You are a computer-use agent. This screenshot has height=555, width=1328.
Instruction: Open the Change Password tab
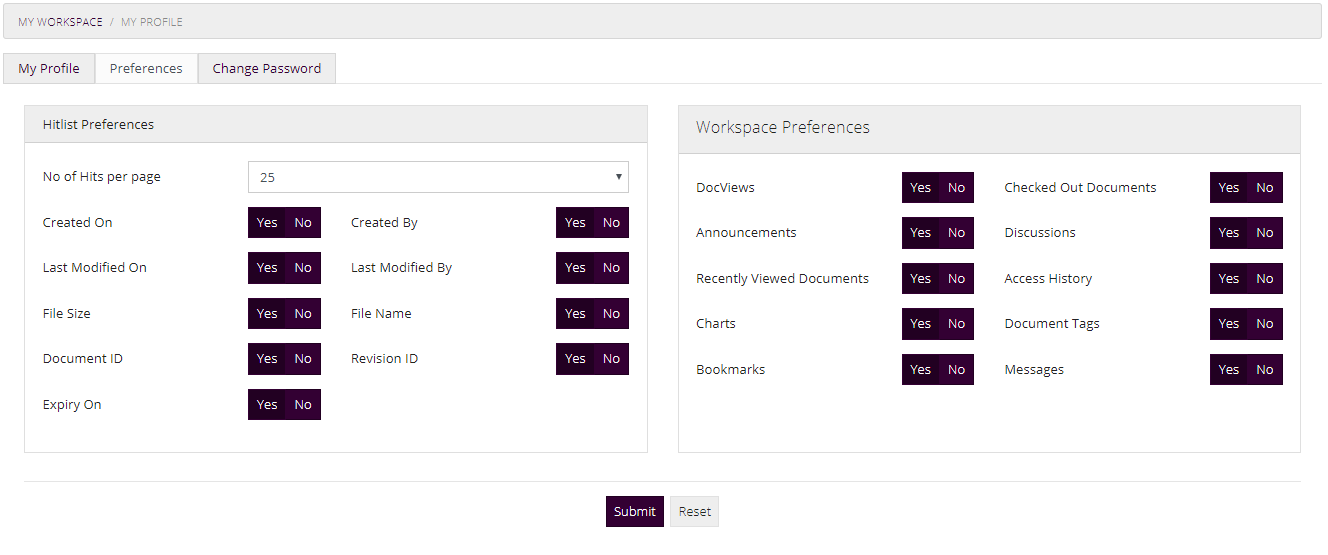(266, 68)
